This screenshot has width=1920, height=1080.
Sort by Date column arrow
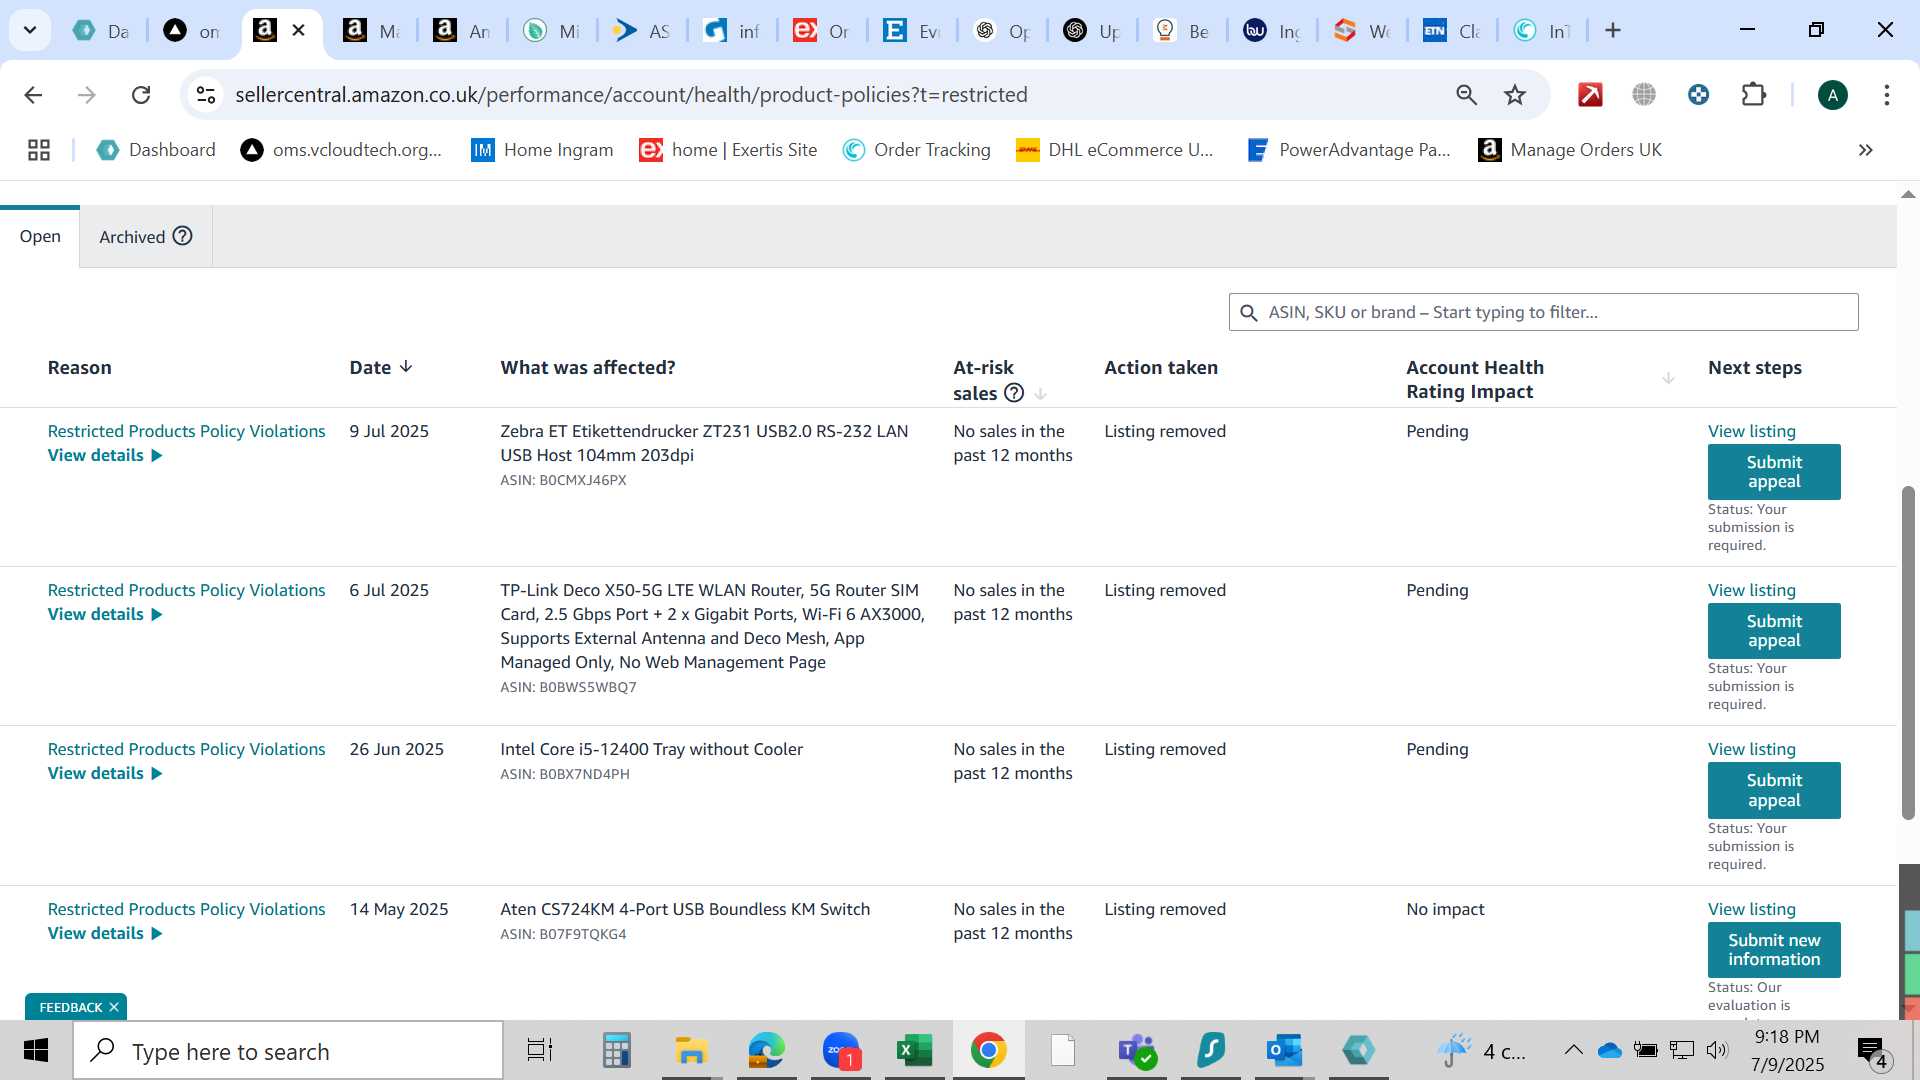[406, 367]
